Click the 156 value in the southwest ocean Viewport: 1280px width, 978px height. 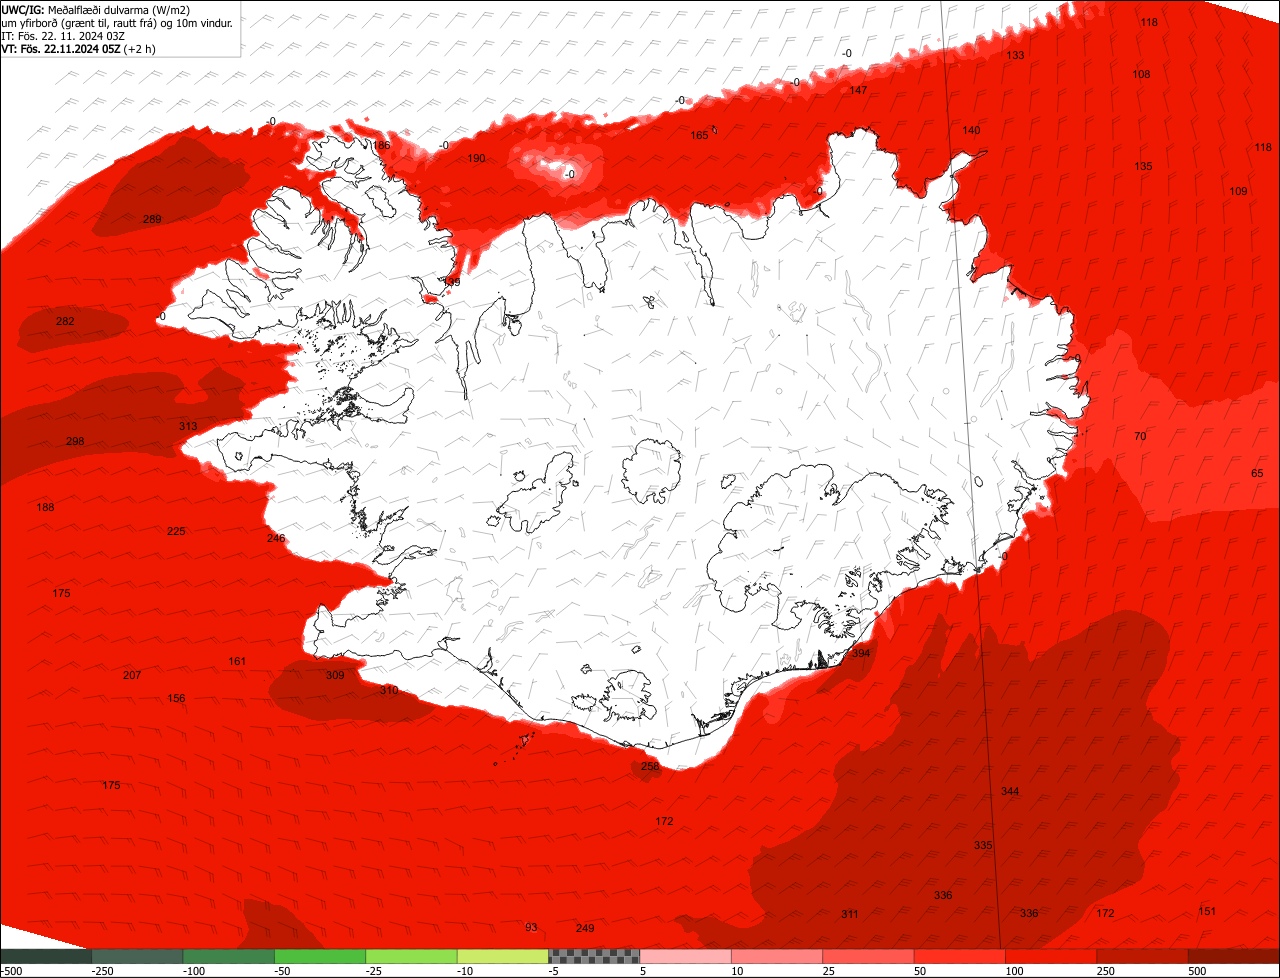click(x=176, y=698)
